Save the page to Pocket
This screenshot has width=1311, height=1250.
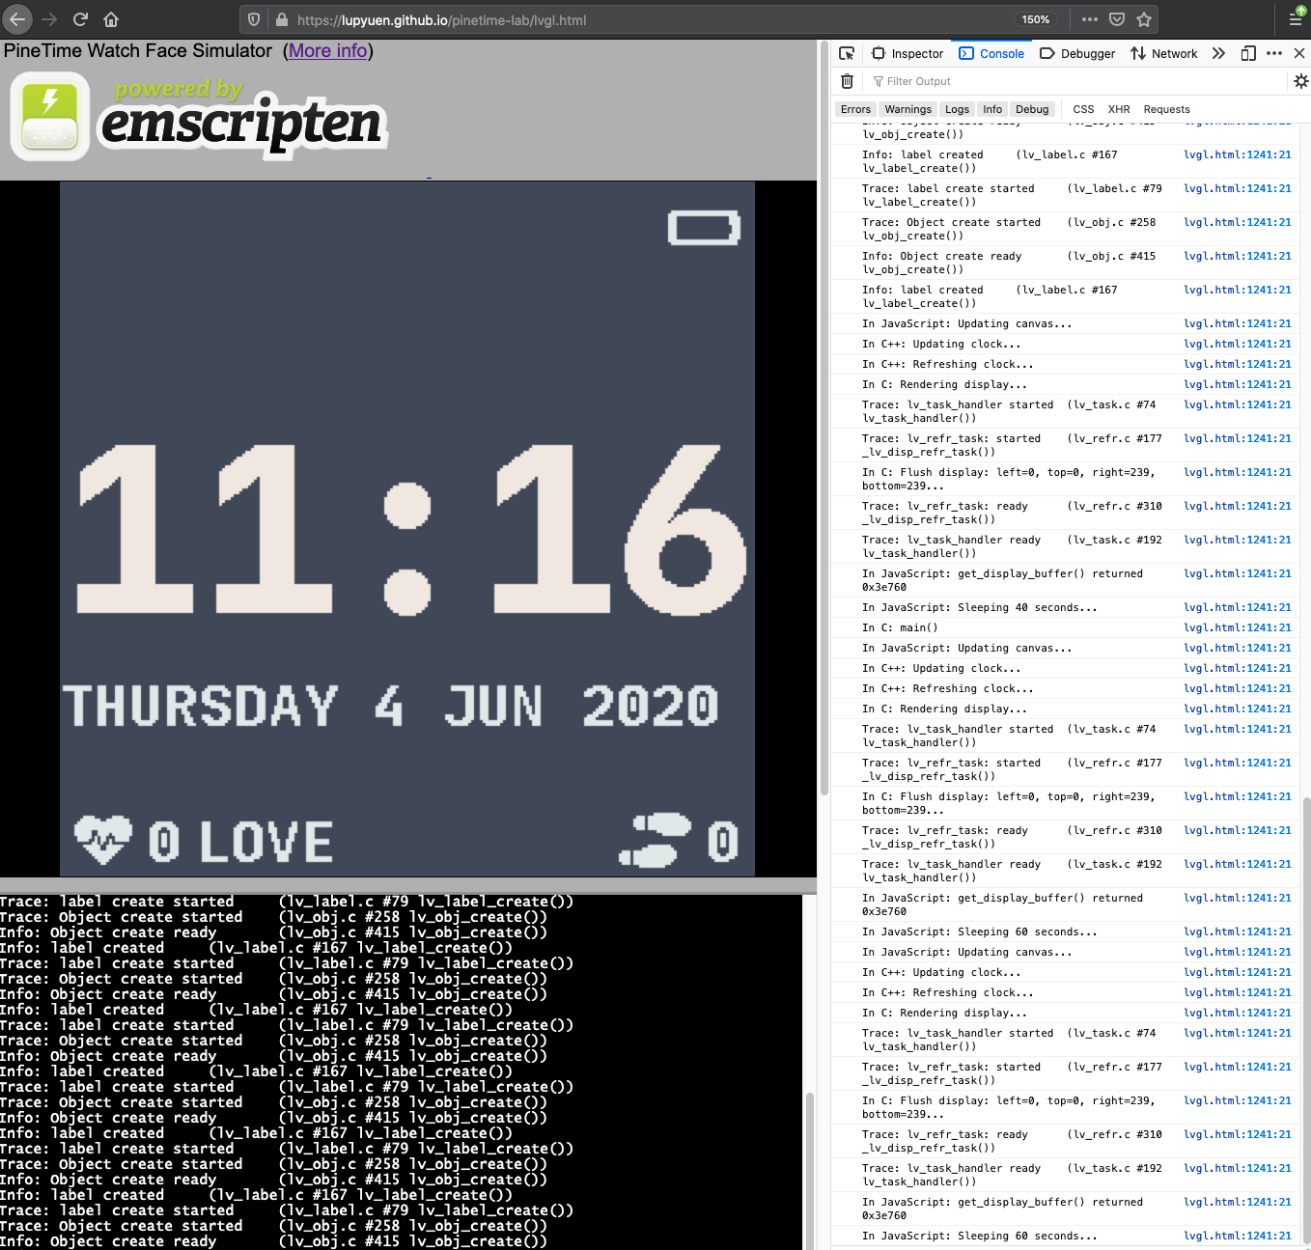tap(1117, 19)
